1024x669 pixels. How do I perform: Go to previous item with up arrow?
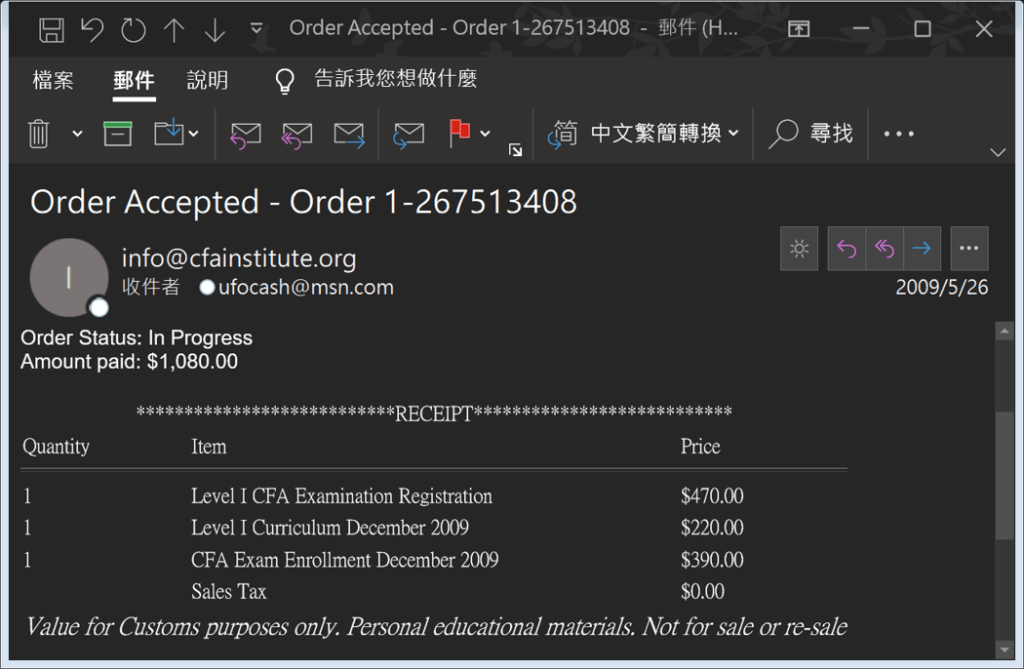coord(174,29)
